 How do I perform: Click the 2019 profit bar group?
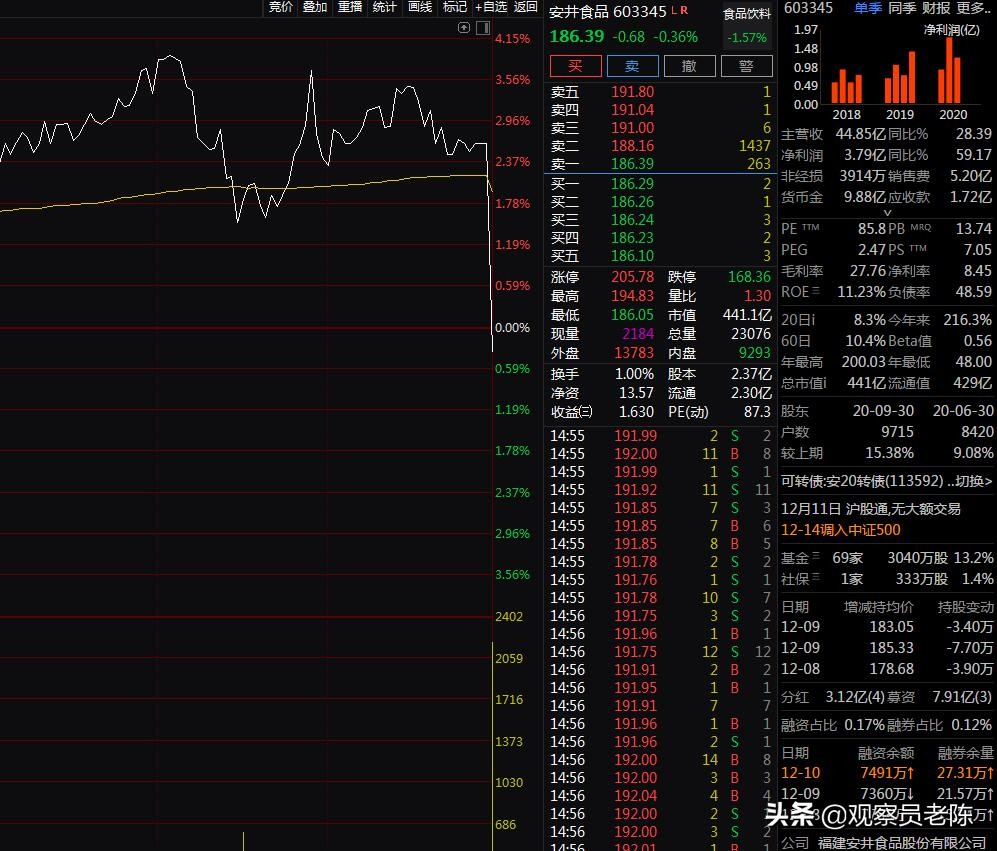(x=900, y=78)
